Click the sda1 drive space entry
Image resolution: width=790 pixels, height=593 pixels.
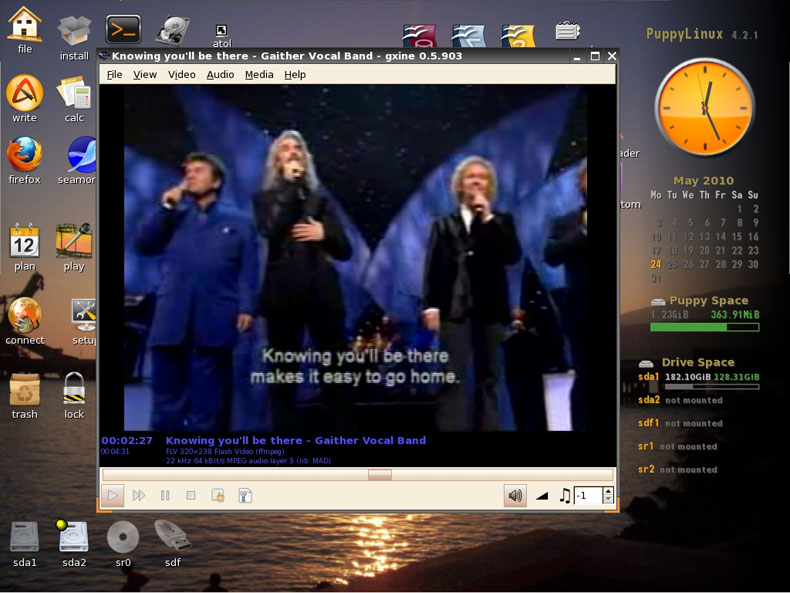click(x=699, y=377)
